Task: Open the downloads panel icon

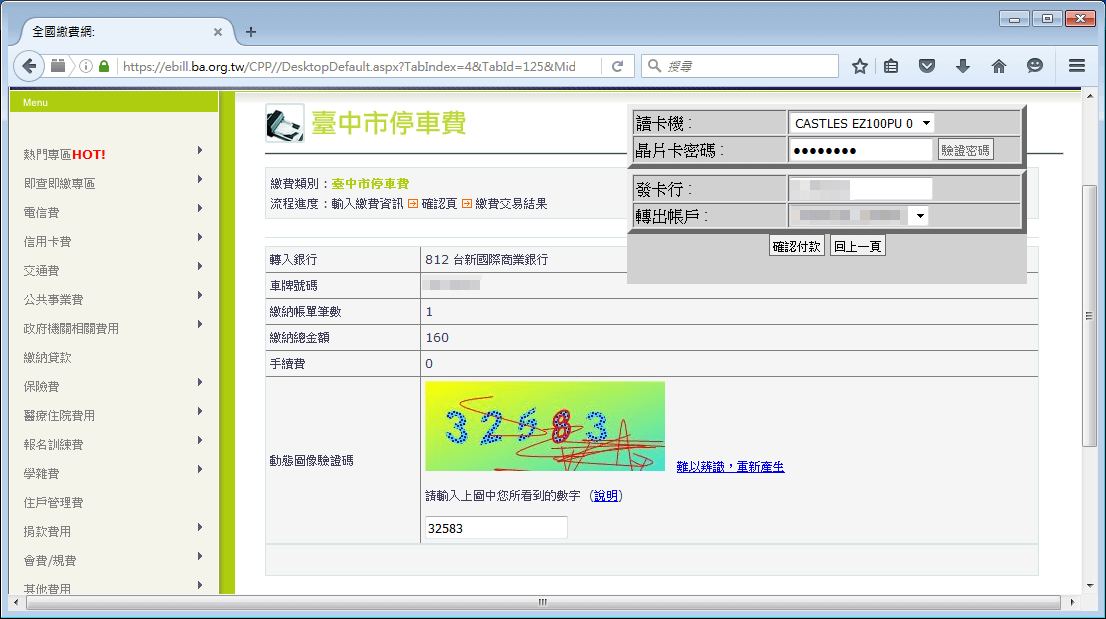Action: pyautogui.click(x=962, y=65)
